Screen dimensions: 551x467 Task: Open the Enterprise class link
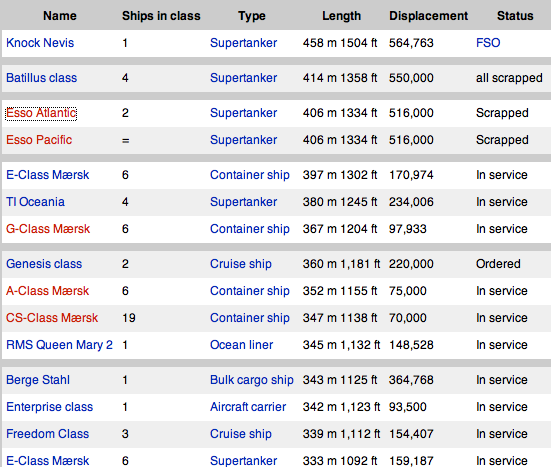tap(50, 407)
